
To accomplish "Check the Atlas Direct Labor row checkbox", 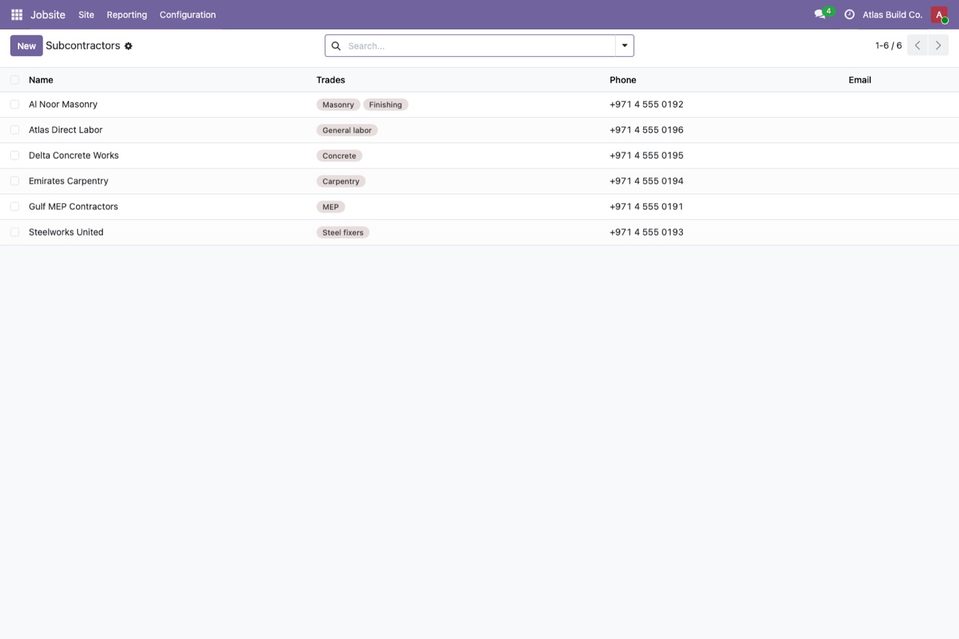I will tap(15, 130).
